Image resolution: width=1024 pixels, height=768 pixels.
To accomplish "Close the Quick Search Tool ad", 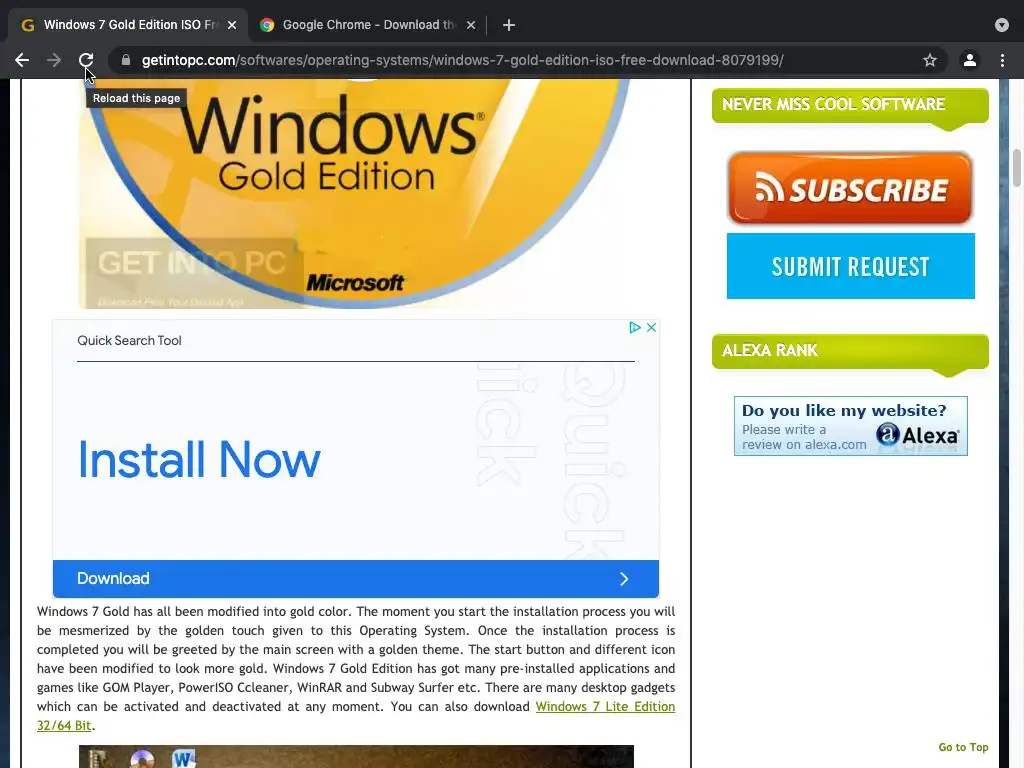I will point(651,327).
